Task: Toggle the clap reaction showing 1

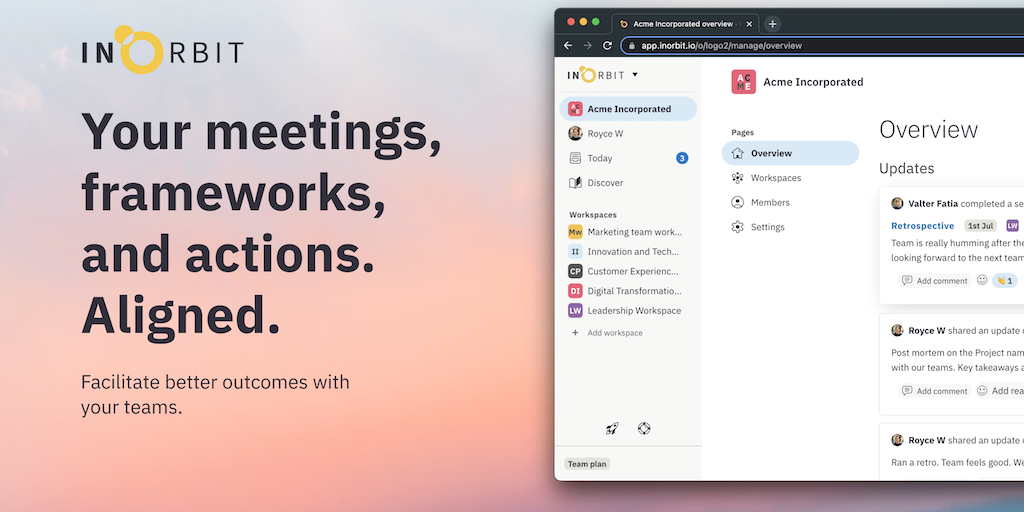Action: pos(1005,281)
